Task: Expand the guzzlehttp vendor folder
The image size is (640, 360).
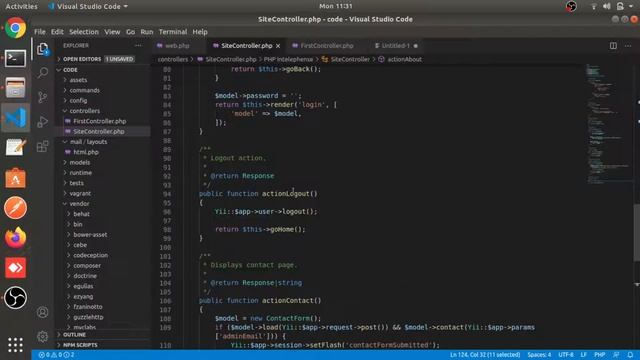Action: 103,317
